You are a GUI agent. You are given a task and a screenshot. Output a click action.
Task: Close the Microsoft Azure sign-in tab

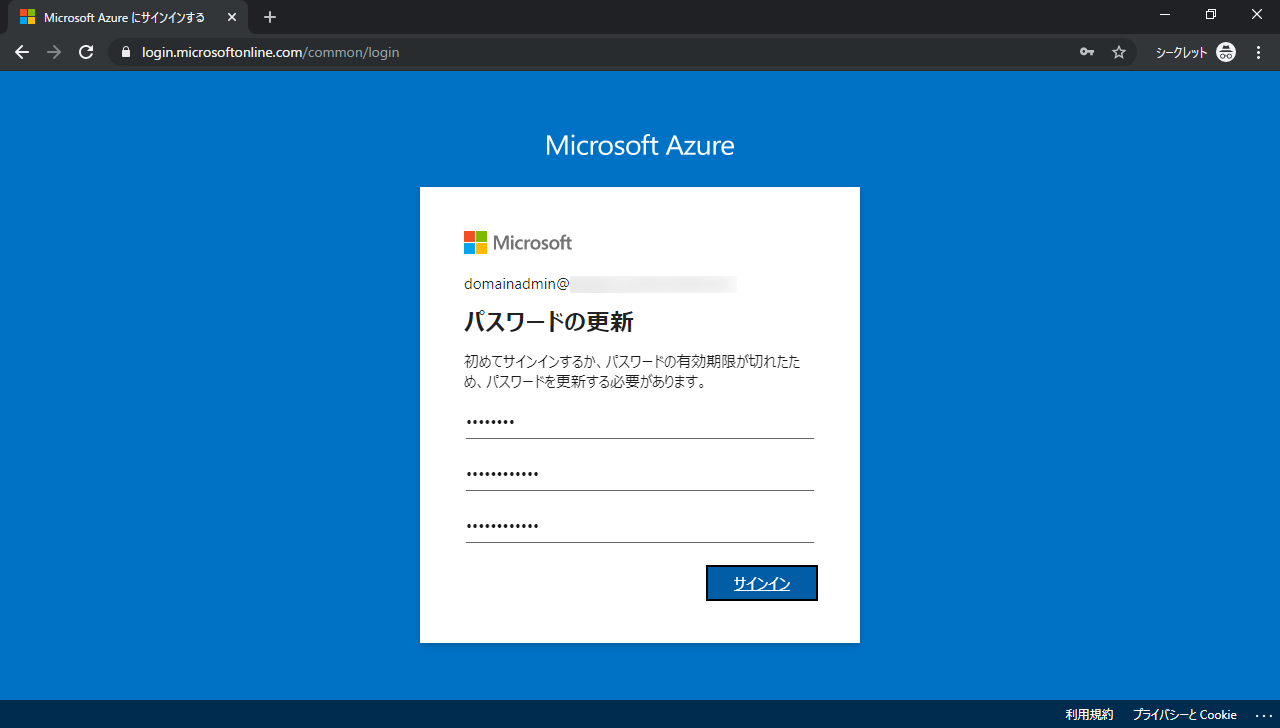pyautogui.click(x=232, y=17)
